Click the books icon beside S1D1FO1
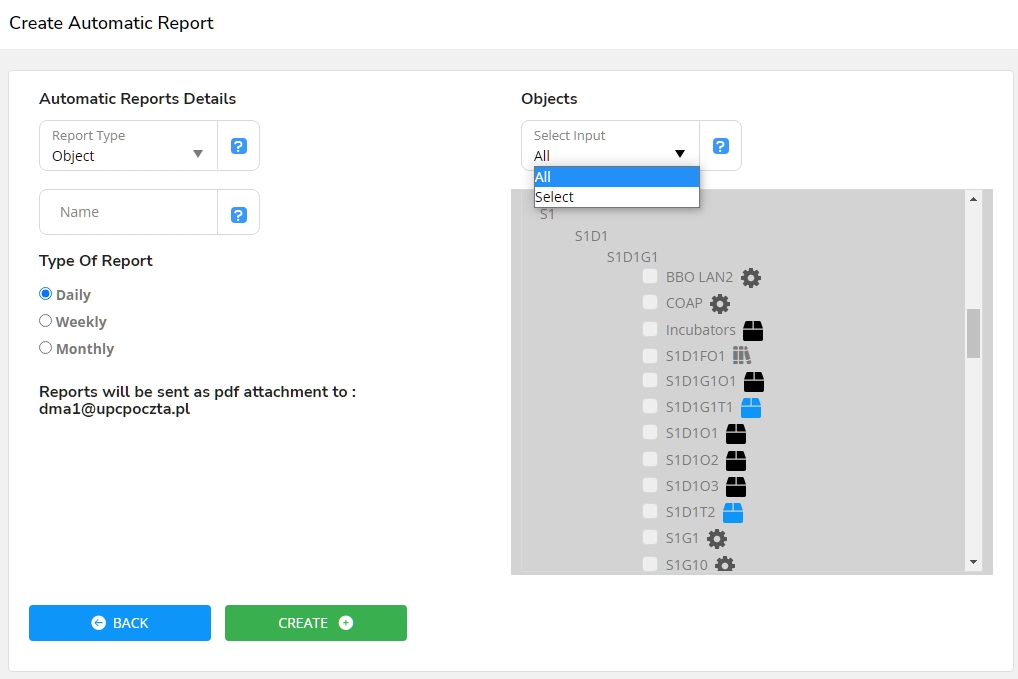Viewport: 1018px width, 679px height. pos(741,356)
